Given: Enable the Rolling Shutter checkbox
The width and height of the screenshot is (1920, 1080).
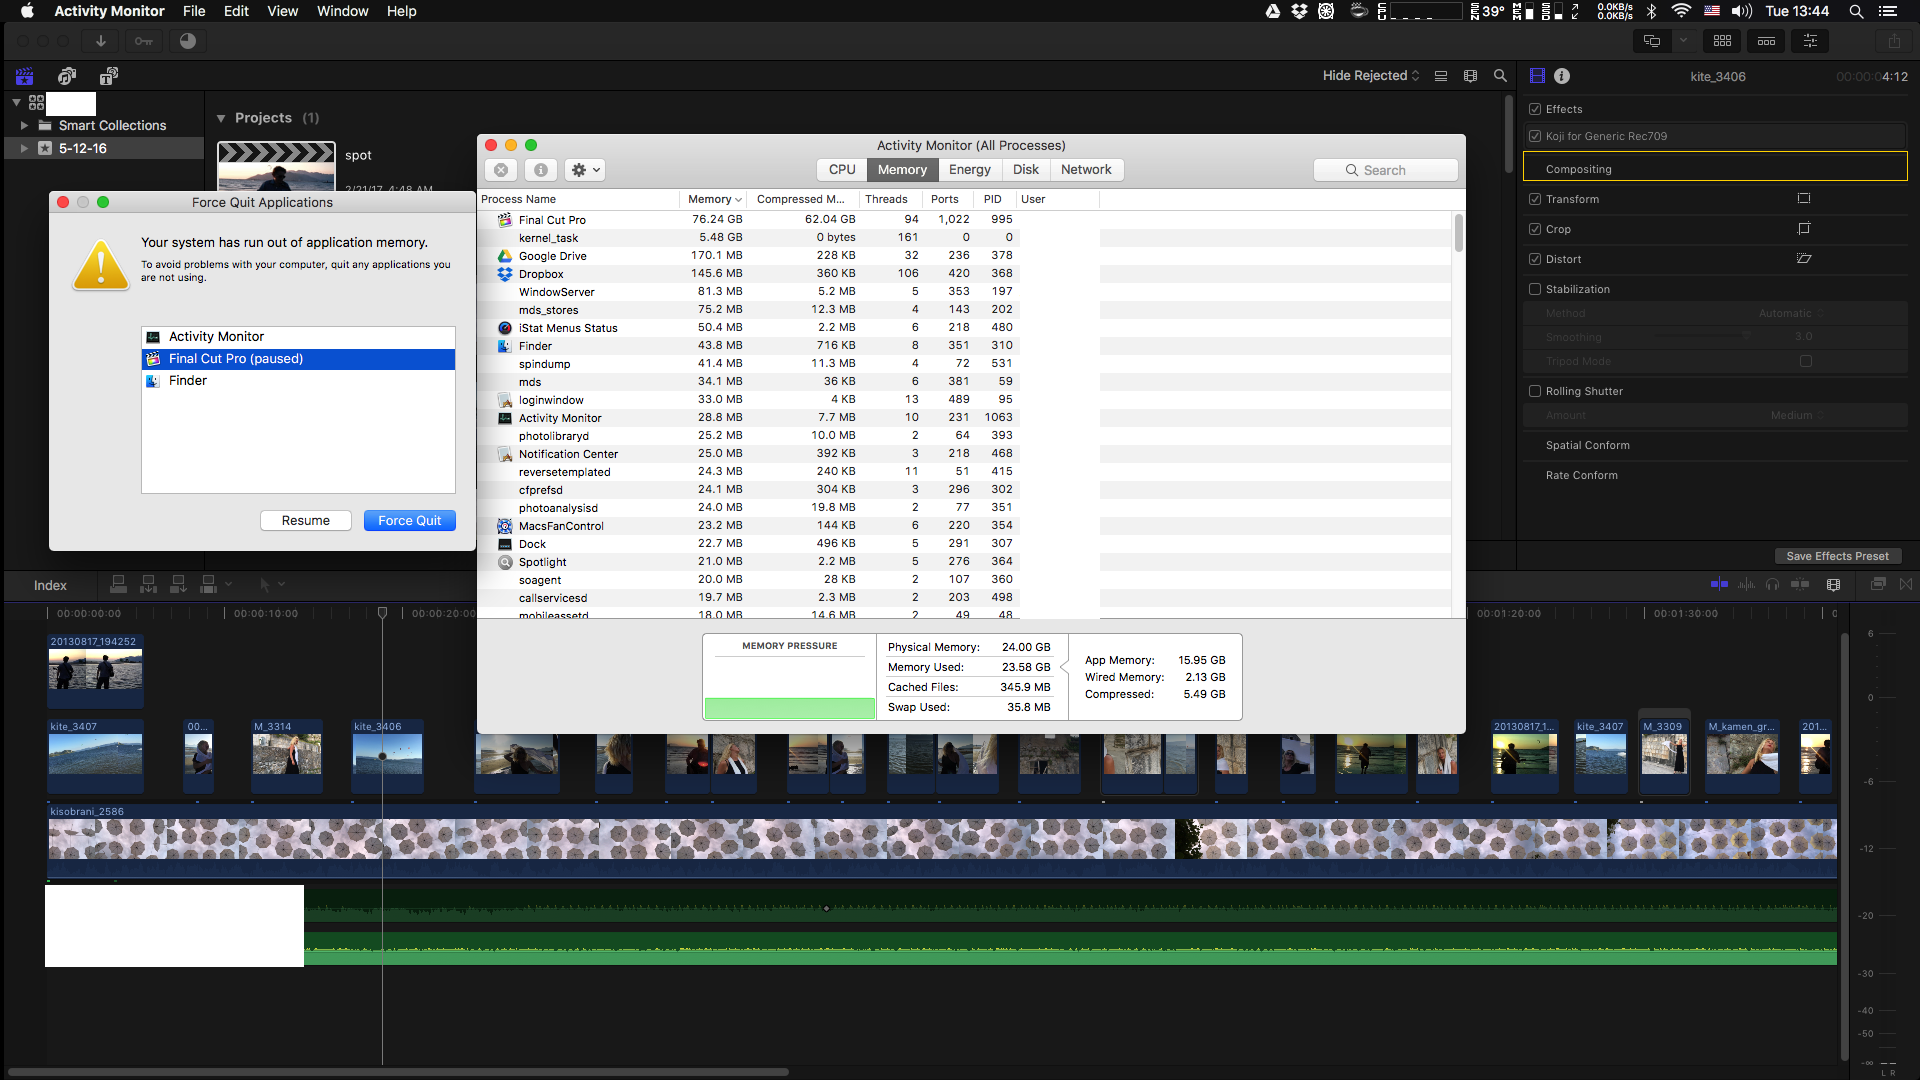Looking at the screenshot, I should [x=1535, y=391].
